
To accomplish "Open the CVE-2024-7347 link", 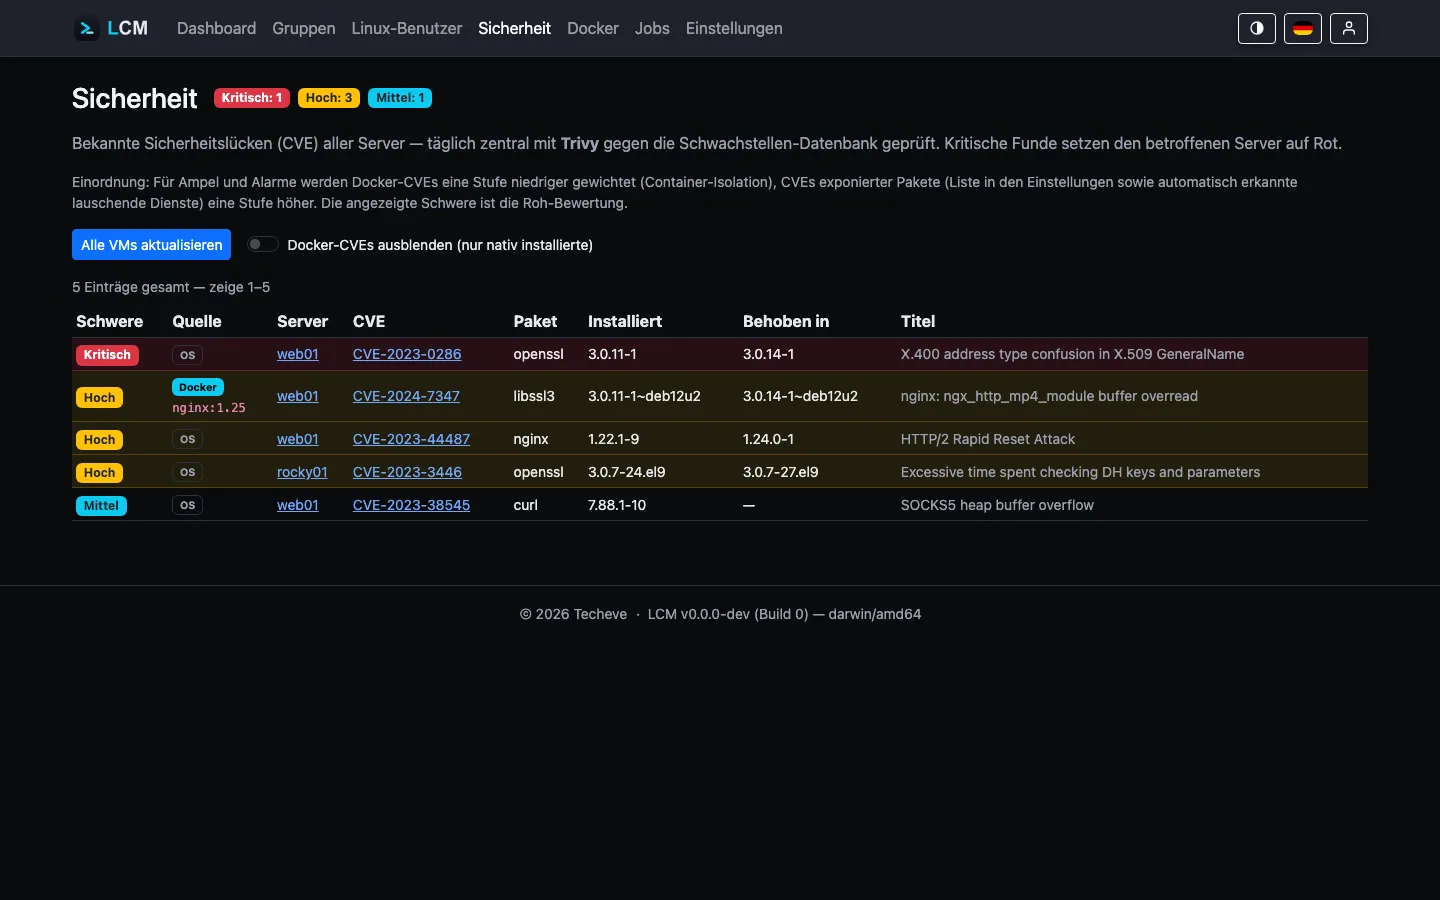I will tap(406, 396).
